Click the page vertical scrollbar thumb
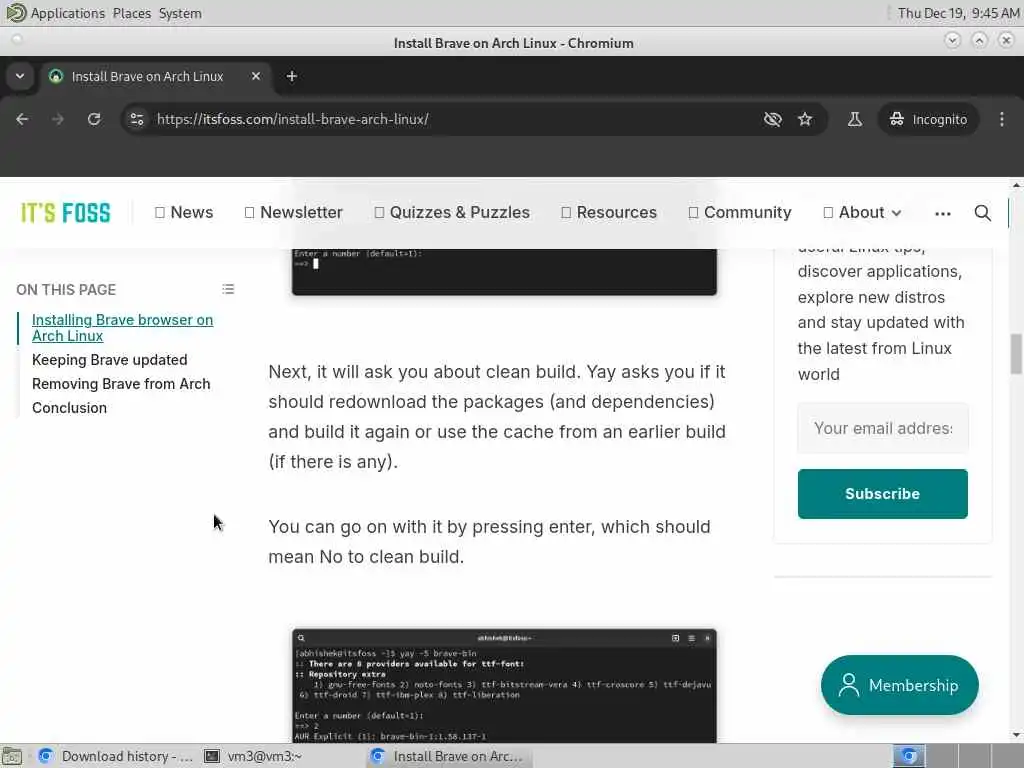Viewport: 1024px width, 768px height. [1016, 354]
